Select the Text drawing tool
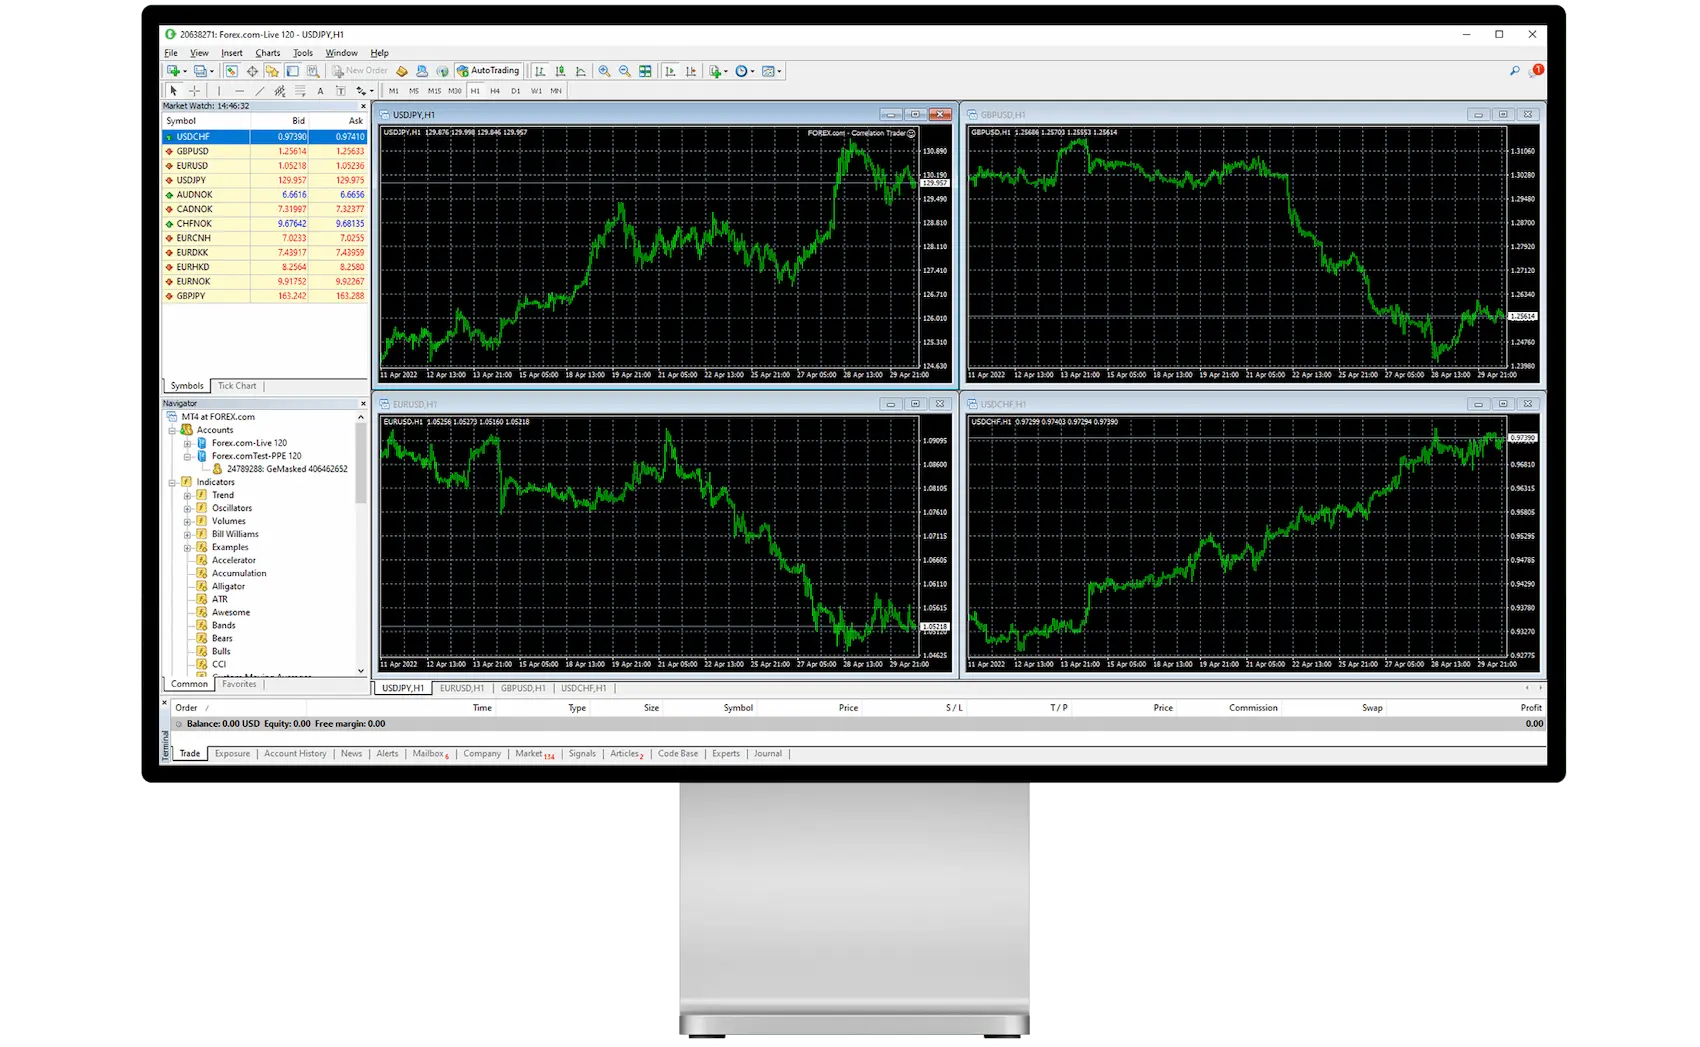This screenshot has width=1700, height=1047. pyautogui.click(x=320, y=91)
